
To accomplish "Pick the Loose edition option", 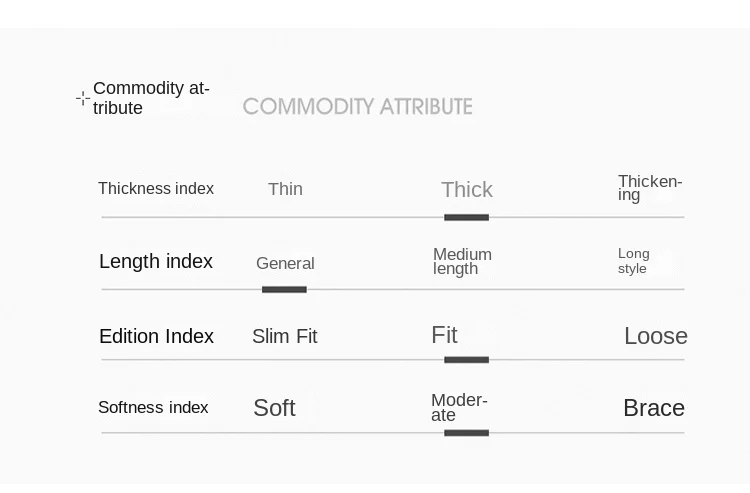I will (655, 336).
